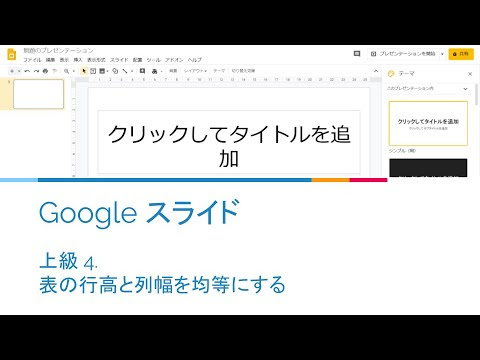Screen dimensions: 480x360
Task: Click the paint format icon
Action: click(54, 71)
